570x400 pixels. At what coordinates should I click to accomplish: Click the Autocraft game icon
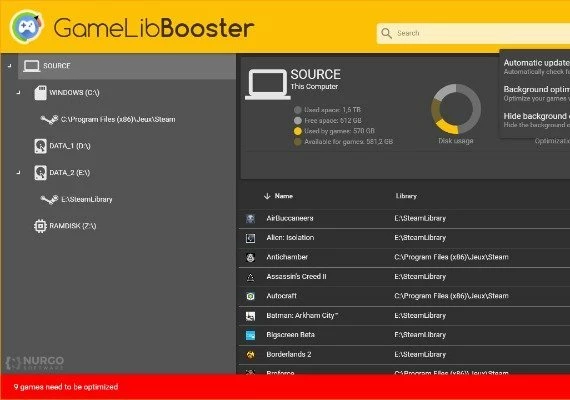(x=250, y=296)
